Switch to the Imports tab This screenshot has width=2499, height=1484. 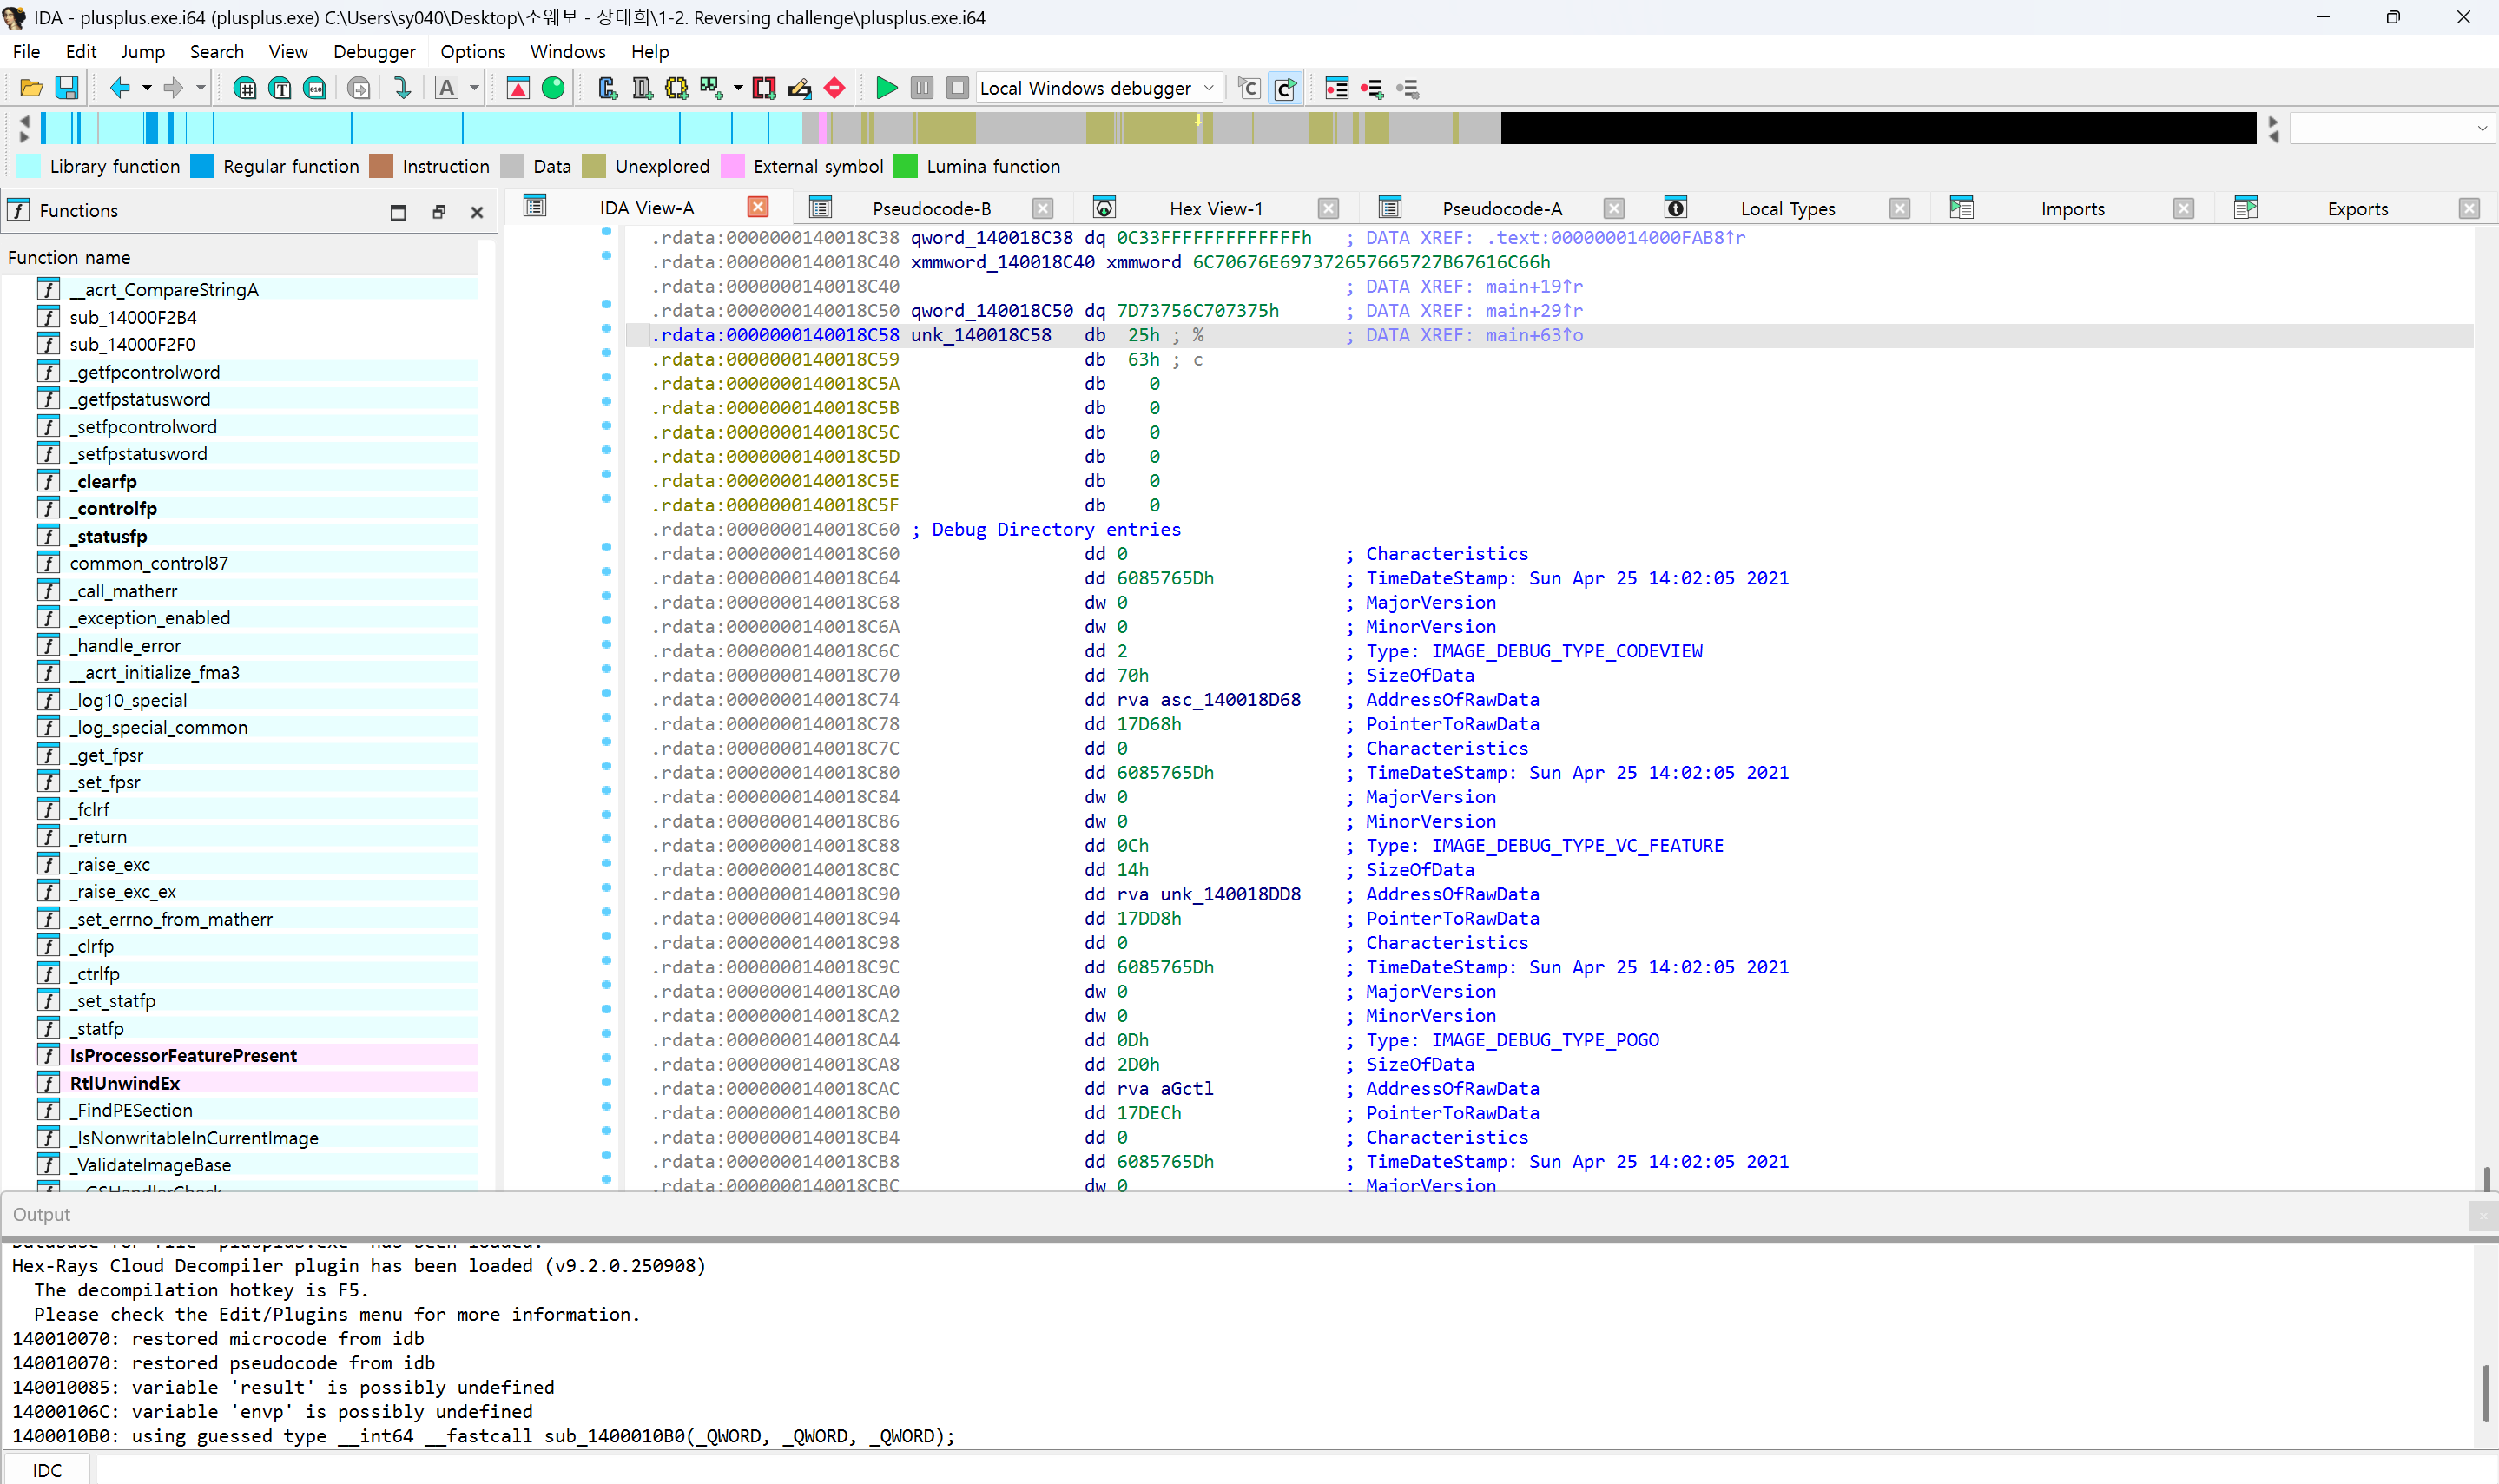(2072, 208)
